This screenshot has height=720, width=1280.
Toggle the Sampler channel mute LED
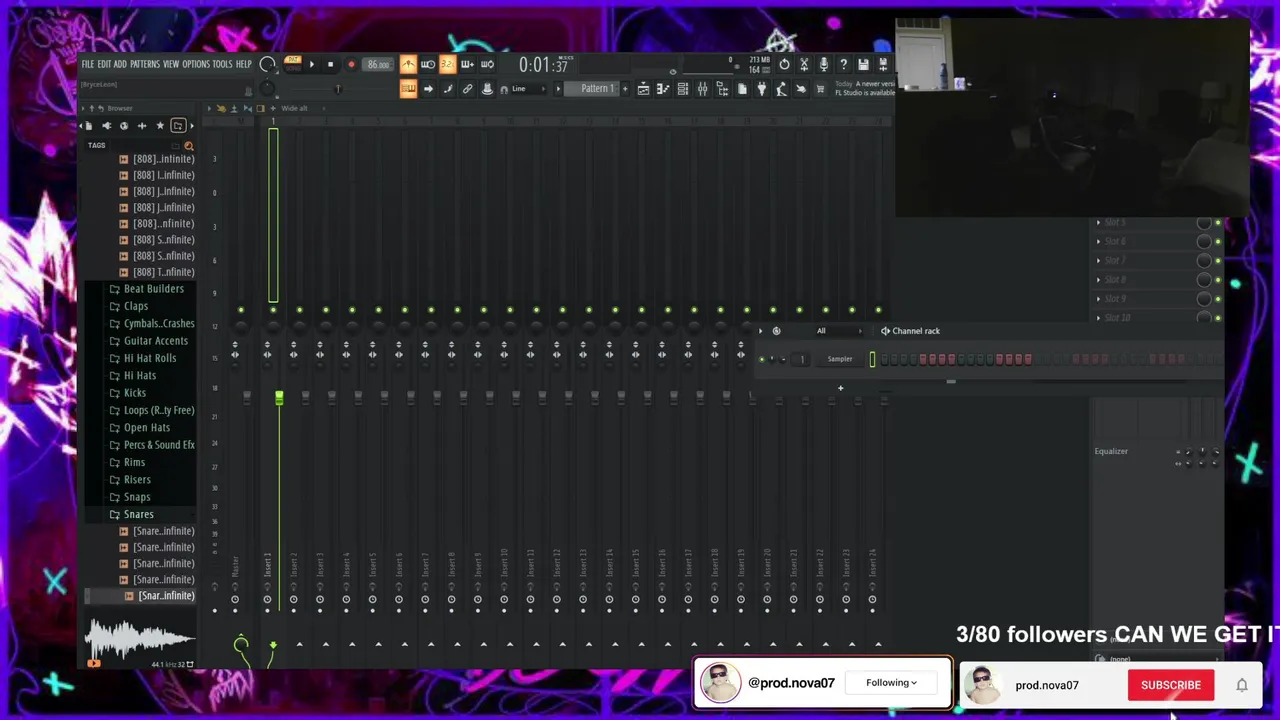(x=761, y=359)
